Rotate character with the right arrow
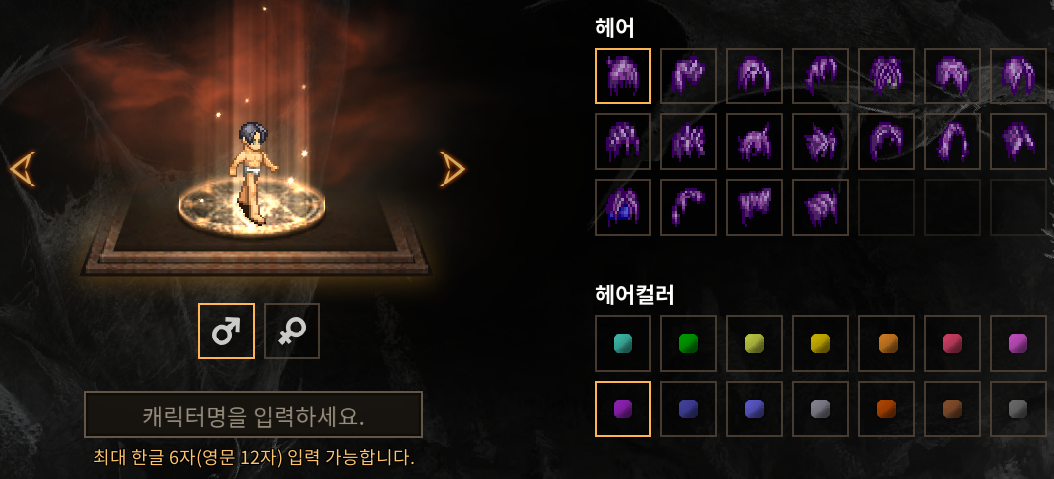Screen dimensions: 1054x479 coord(452,169)
